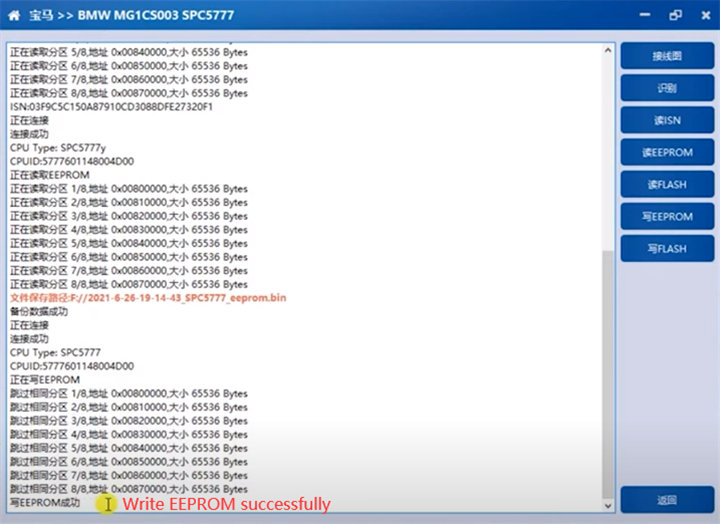Click the 读ISN button
Image resolution: width=720 pixels, height=524 pixels.
pyautogui.click(x=666, y=120)
